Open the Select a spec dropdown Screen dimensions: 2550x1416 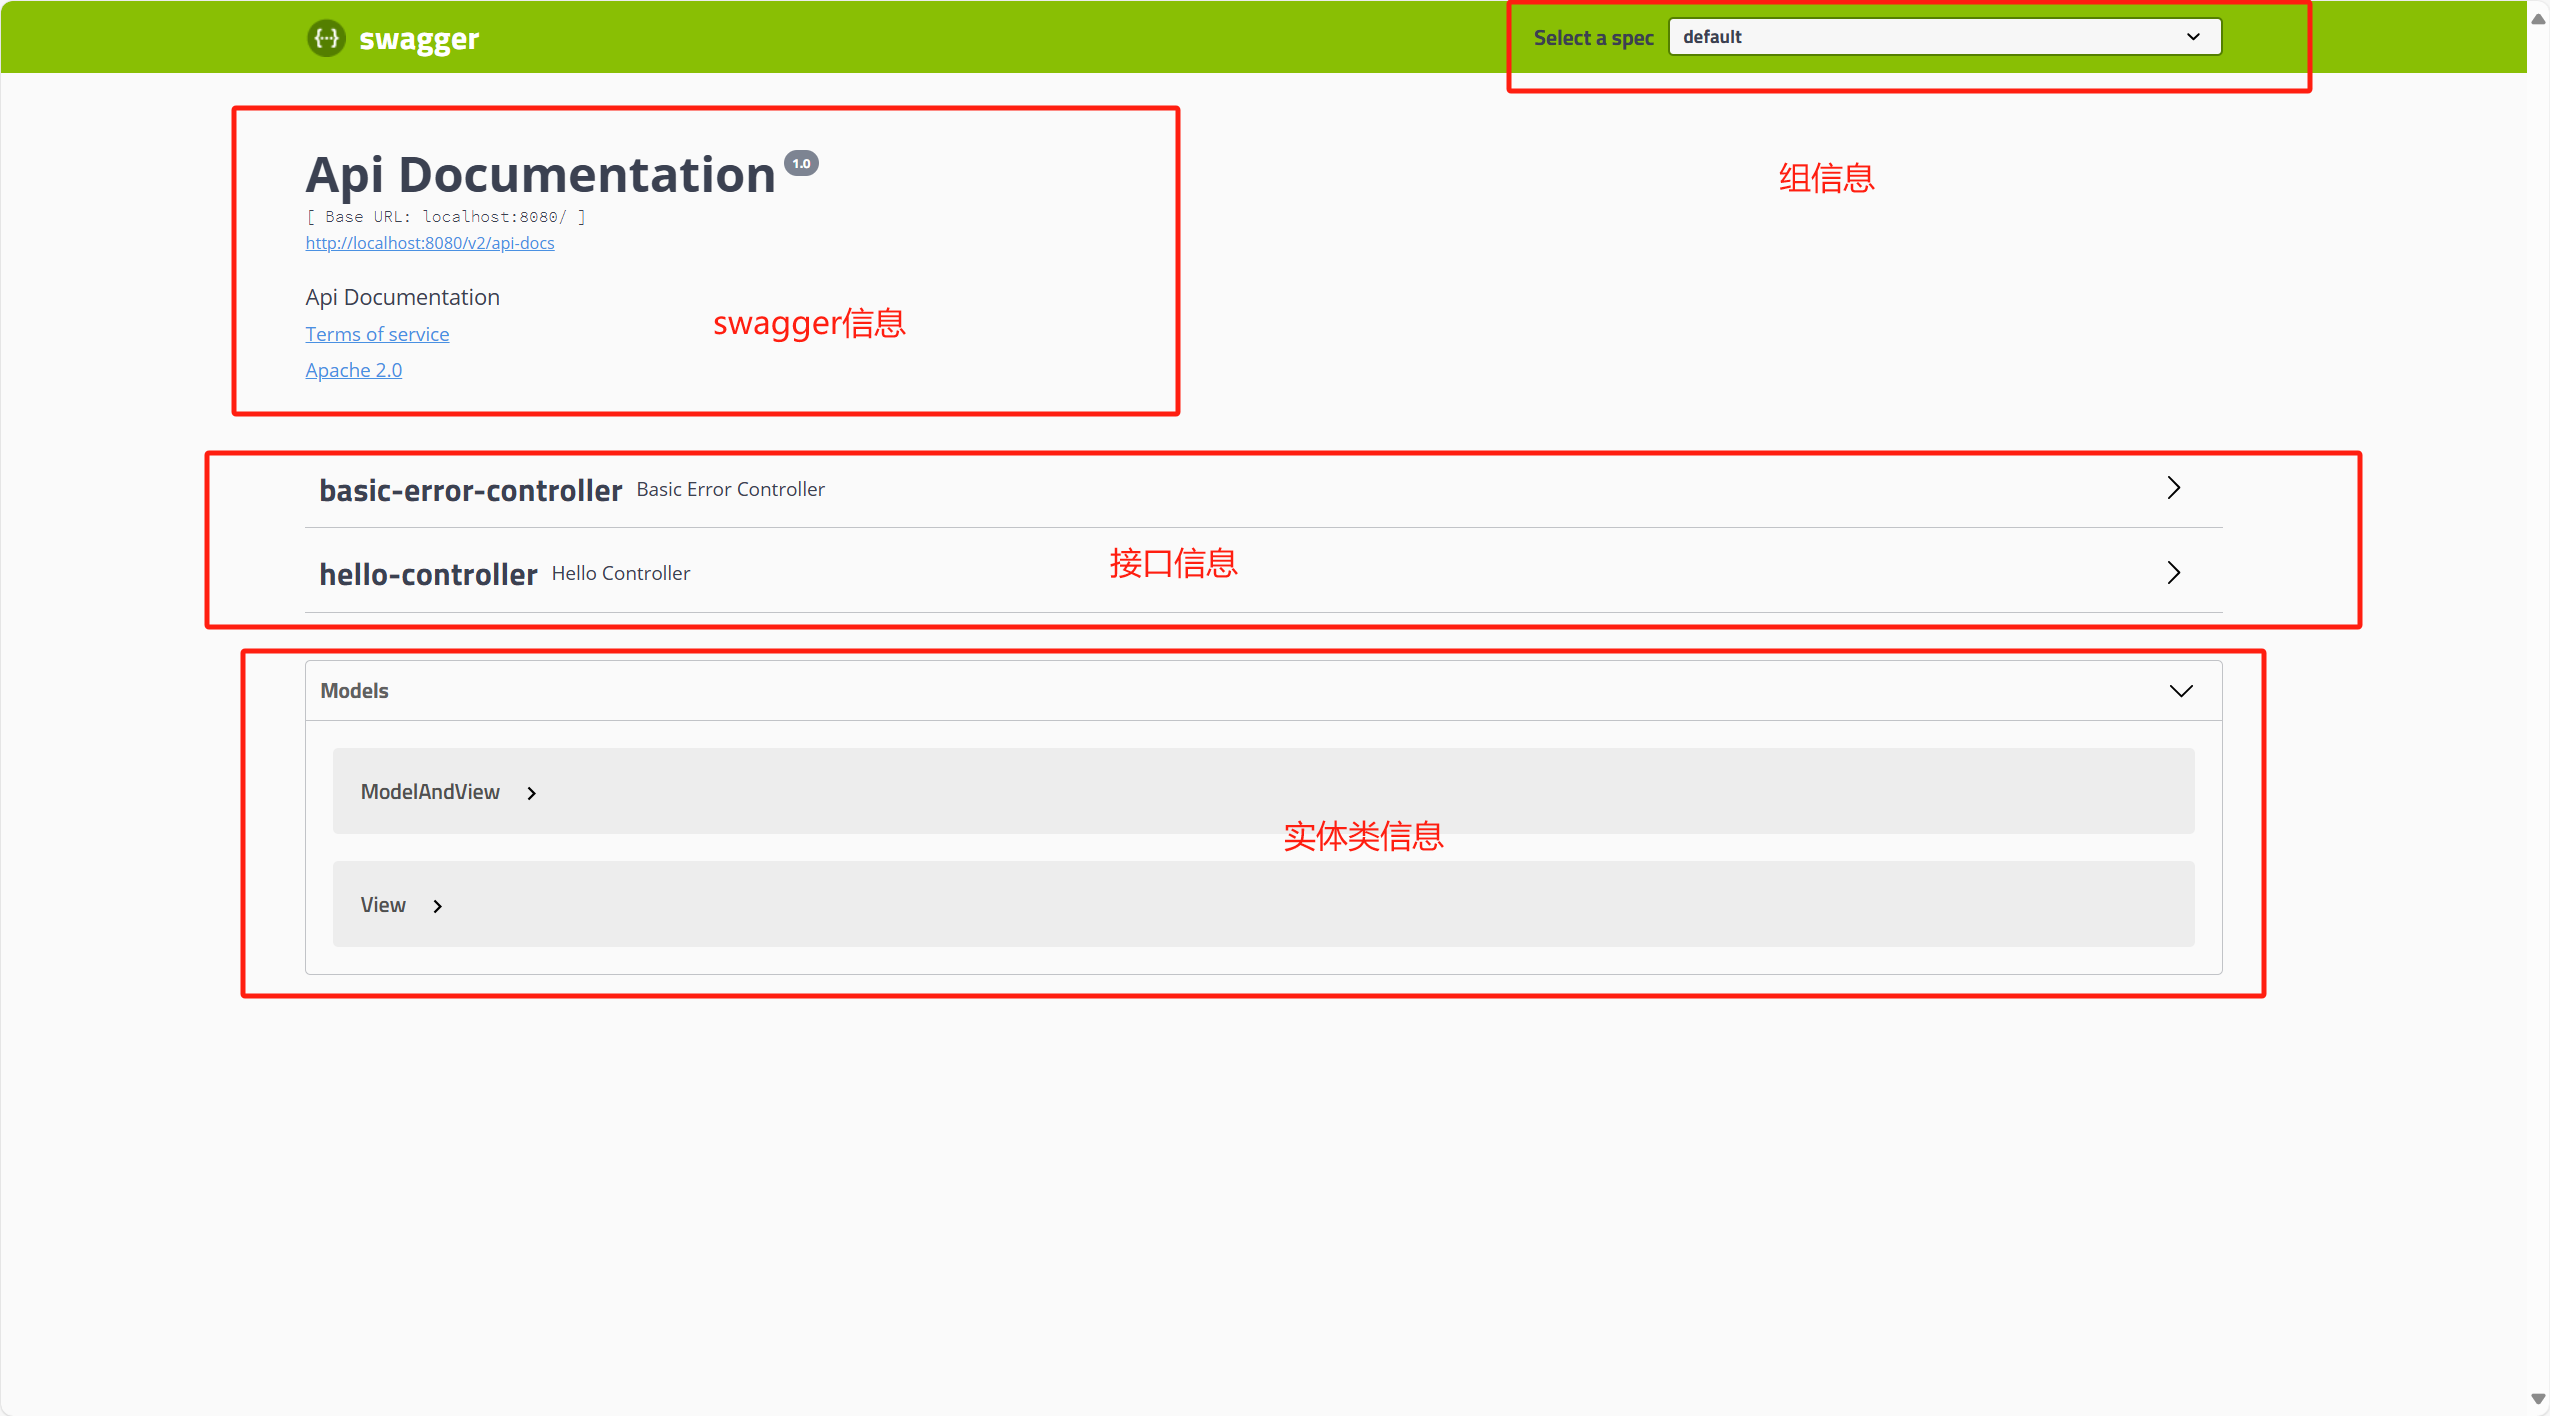click(1943, 37)
